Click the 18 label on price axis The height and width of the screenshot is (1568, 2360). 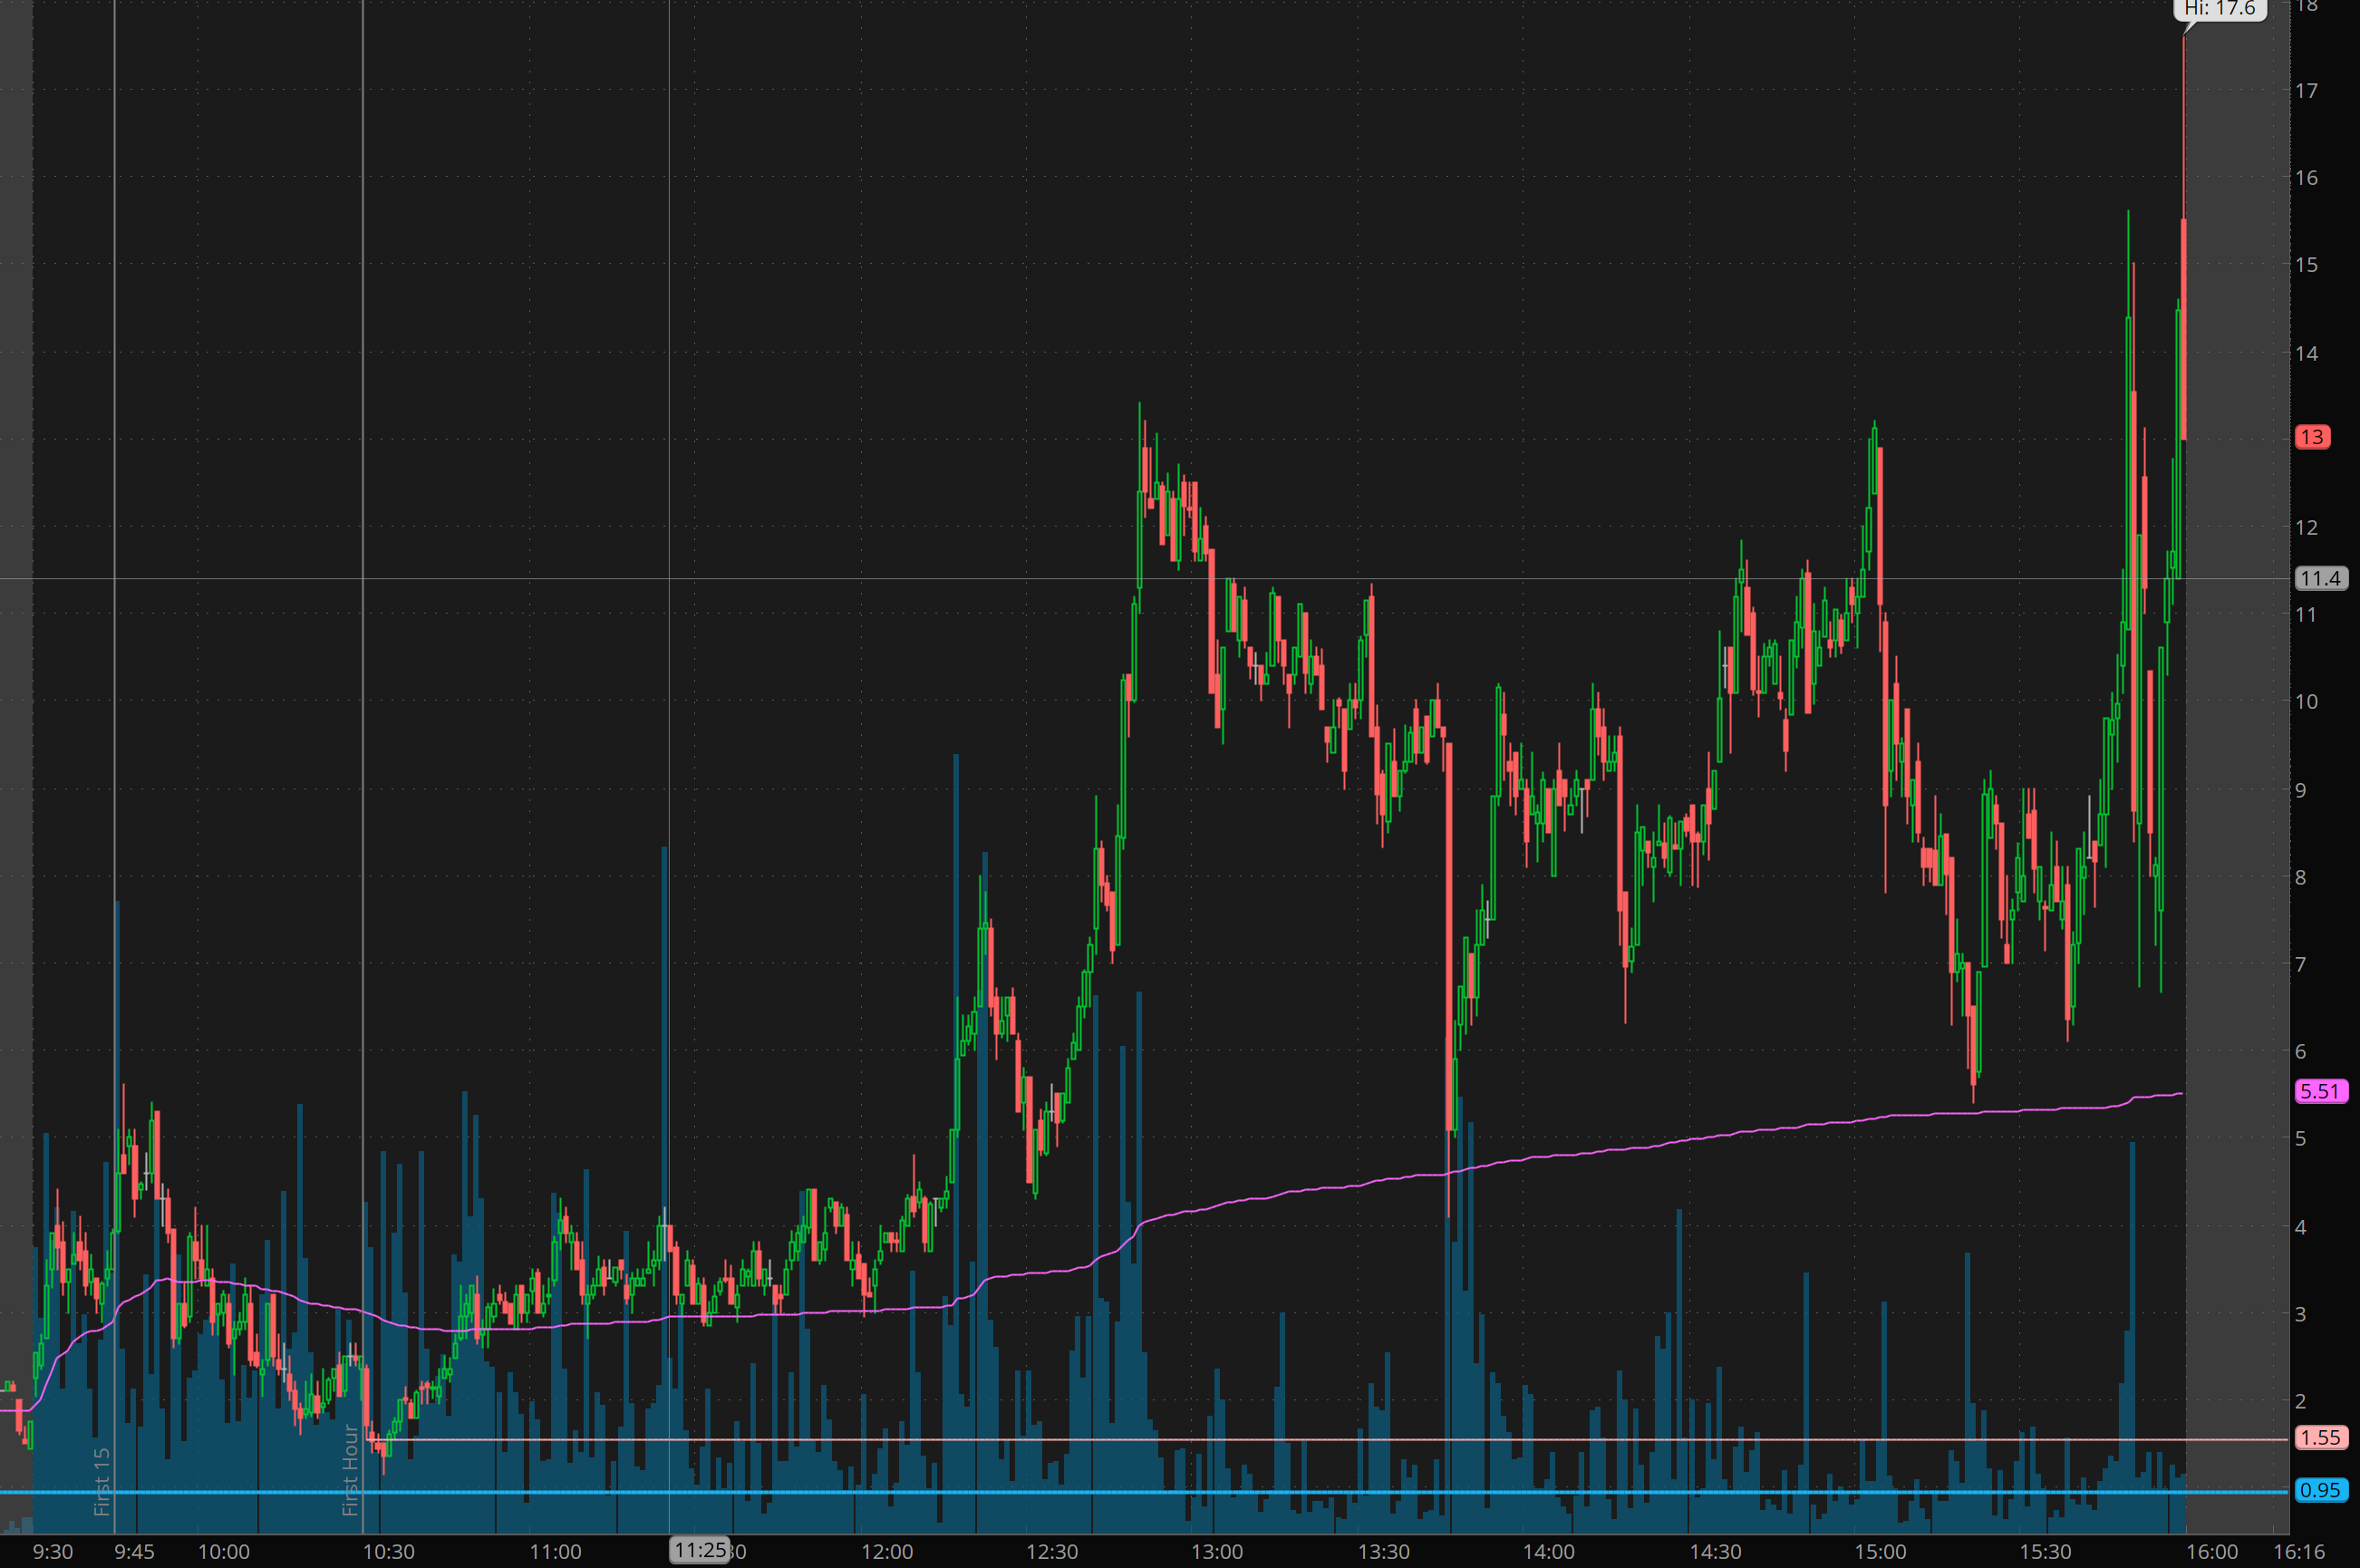(x=2306, y=6)
